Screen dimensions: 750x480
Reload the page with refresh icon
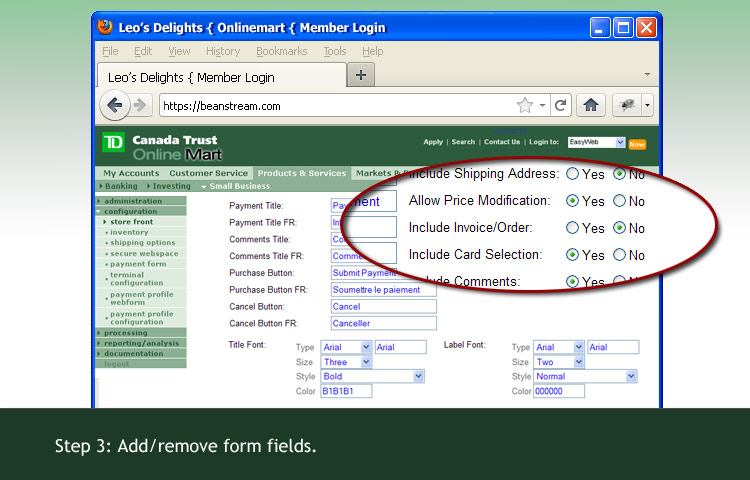[561, 105]
